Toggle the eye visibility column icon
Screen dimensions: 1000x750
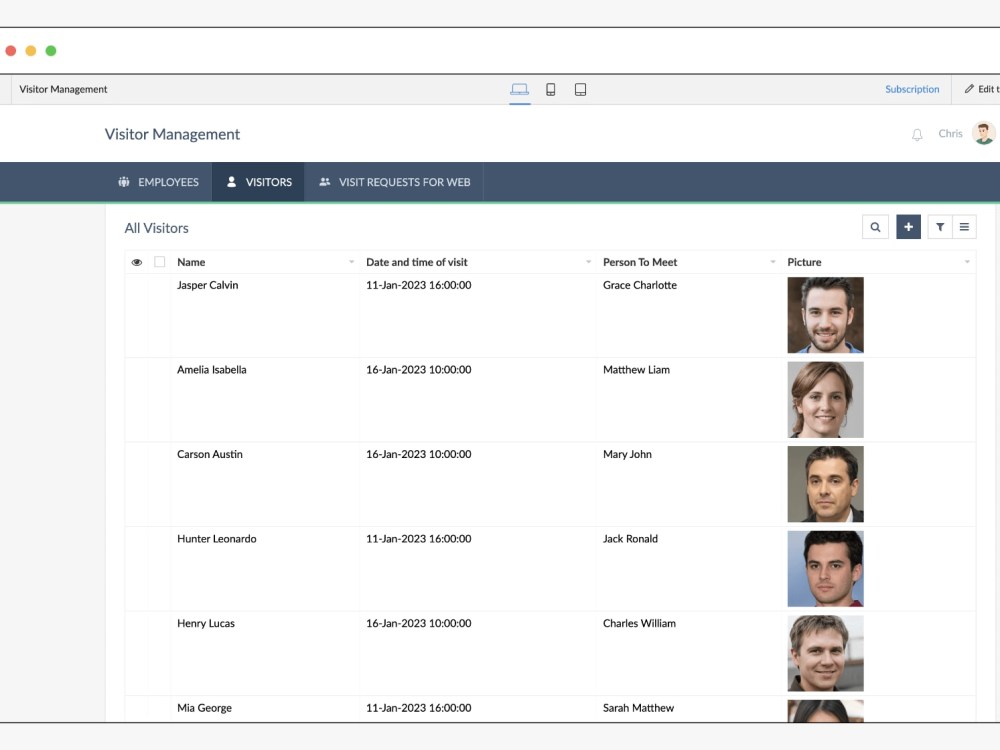pyautogui.click(x=136, y=262)
